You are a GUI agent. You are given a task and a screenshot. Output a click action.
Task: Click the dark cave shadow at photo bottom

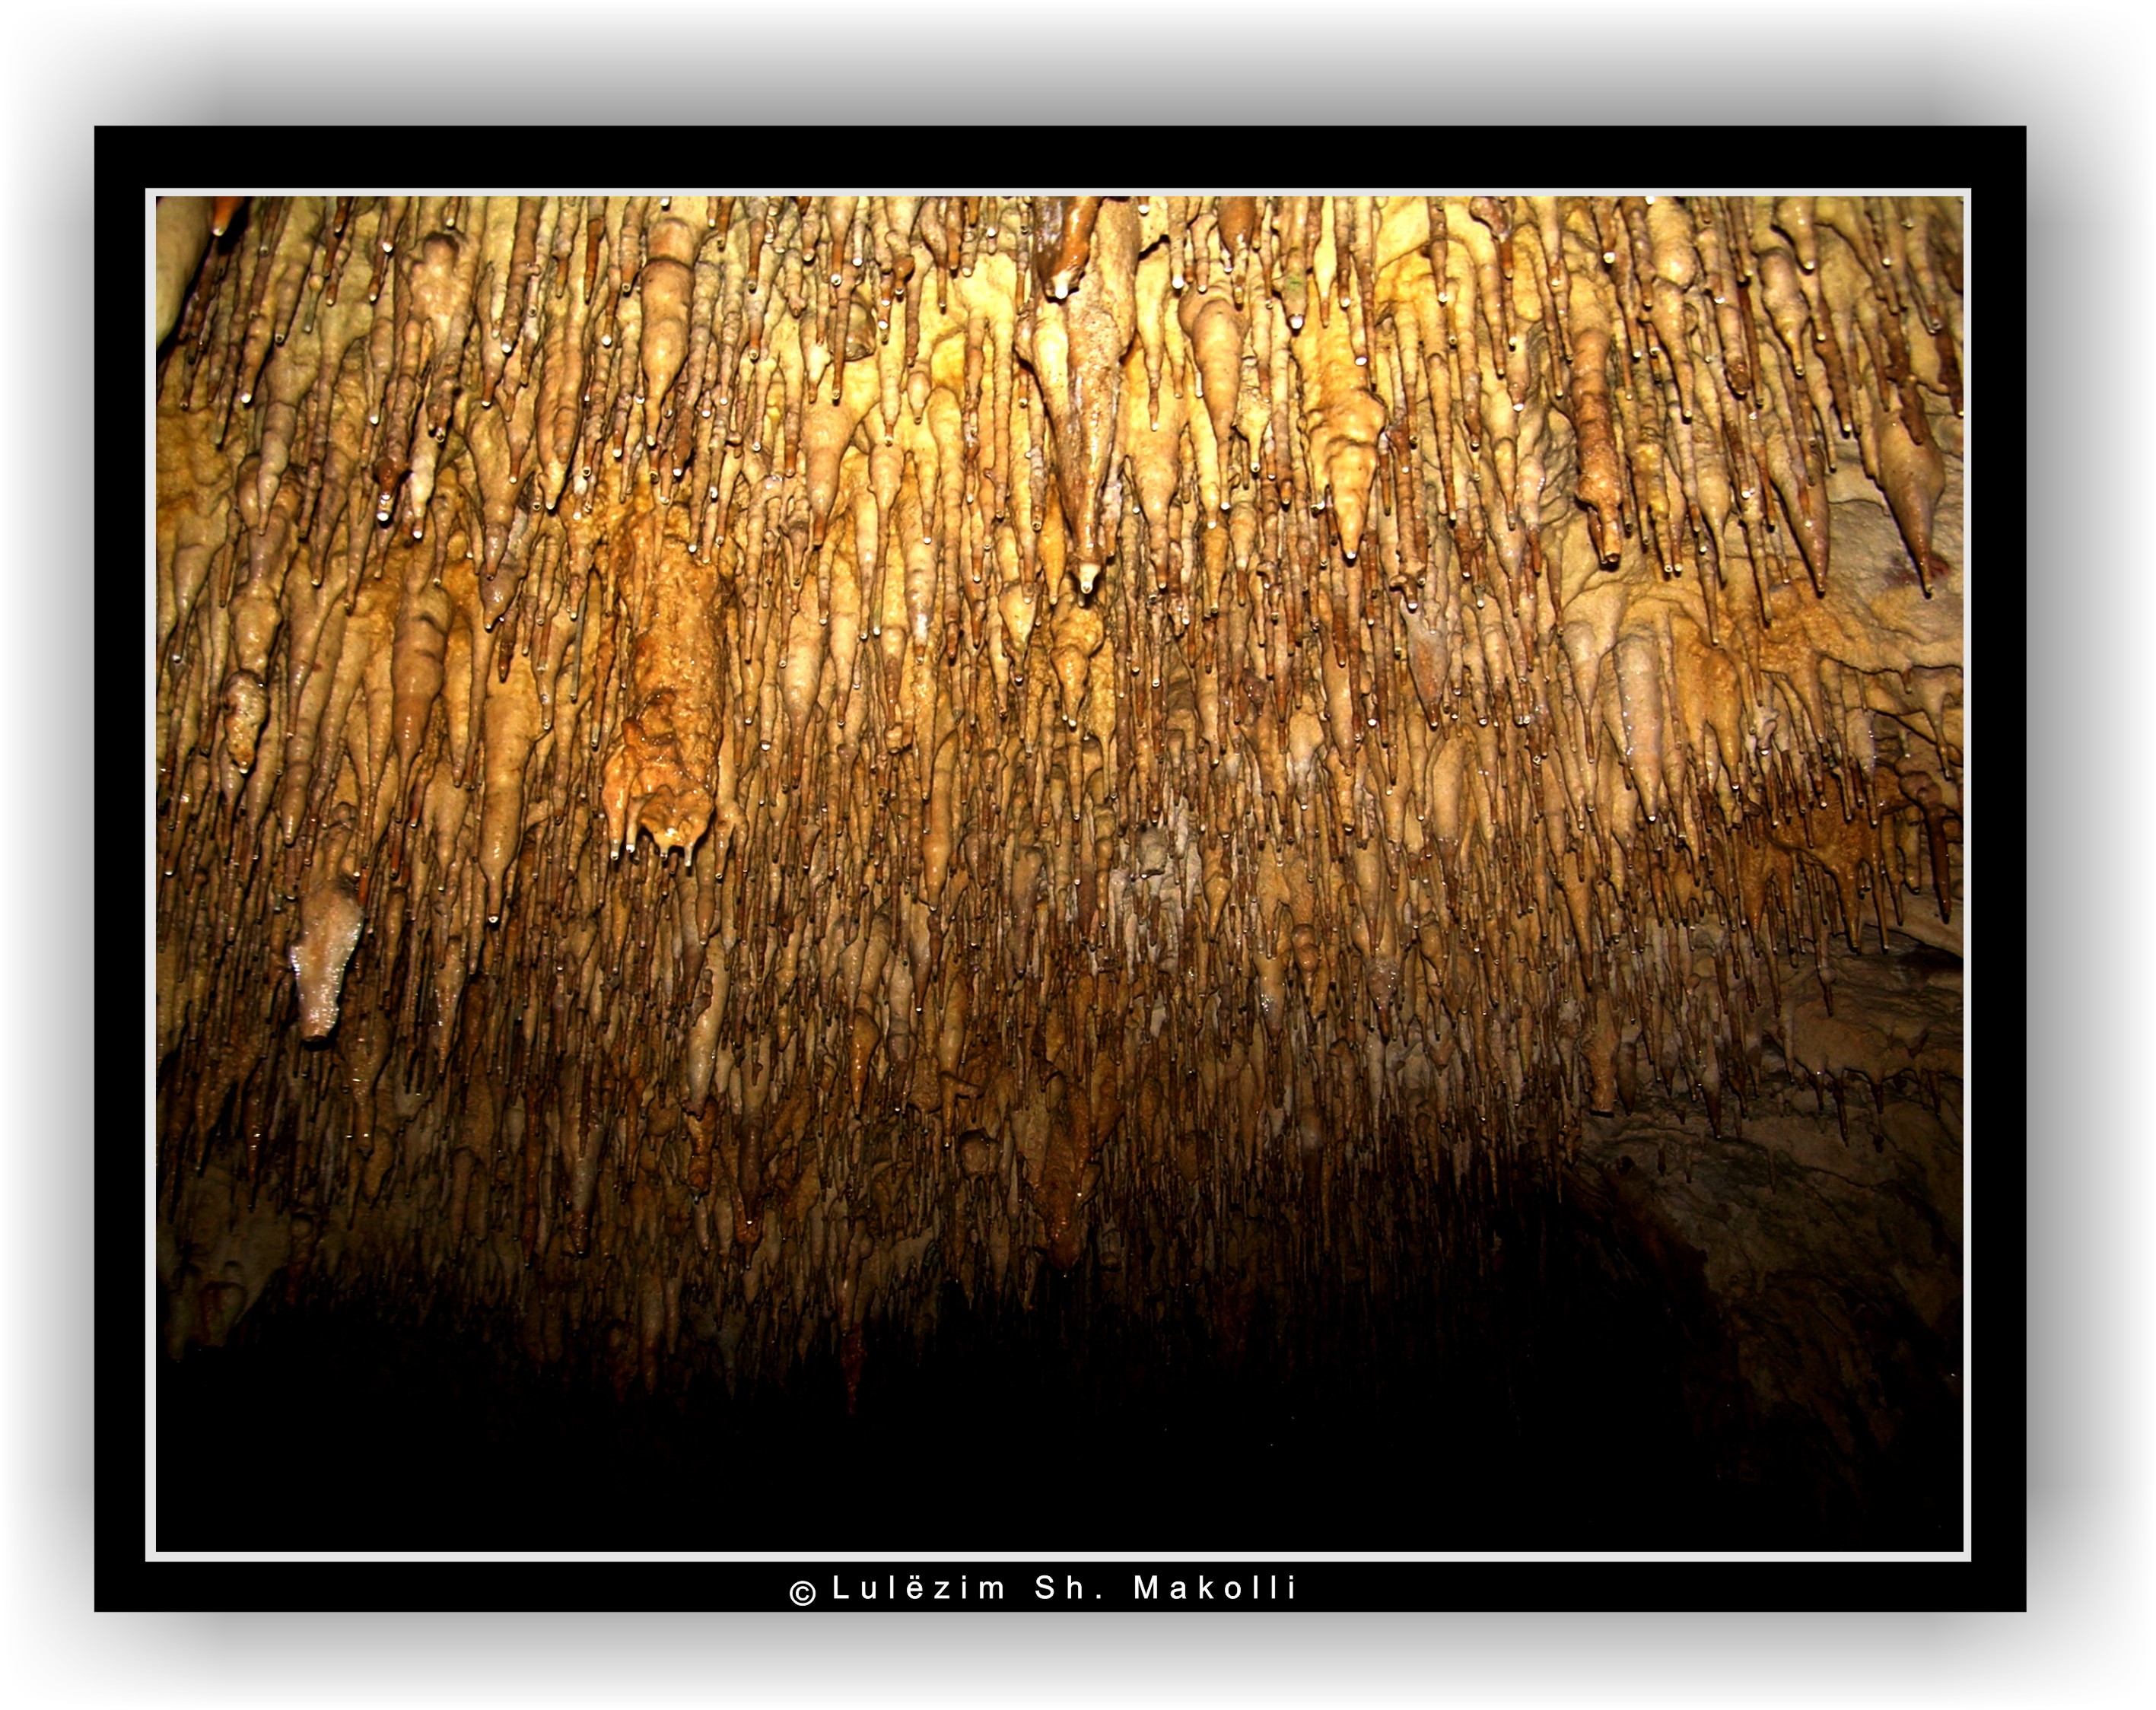pos(900,1460)
